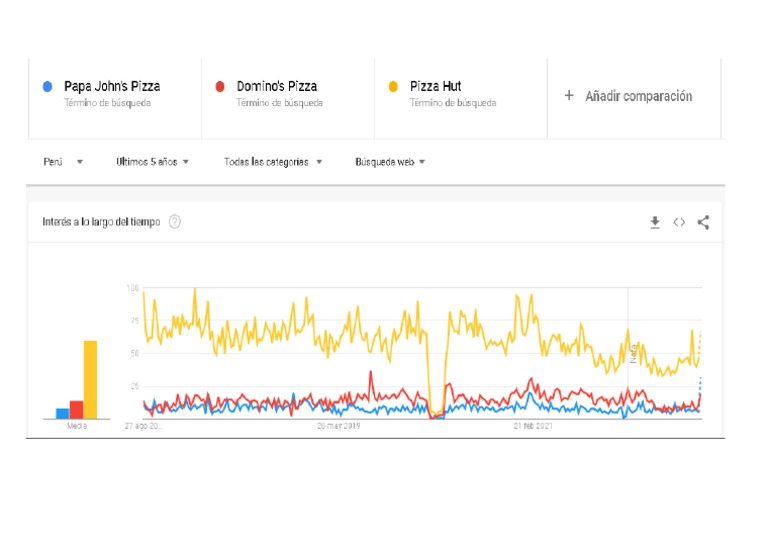Edit the Papa John's Pizza search term
This screenshot has width=768, height=543.
pos(112,87)
